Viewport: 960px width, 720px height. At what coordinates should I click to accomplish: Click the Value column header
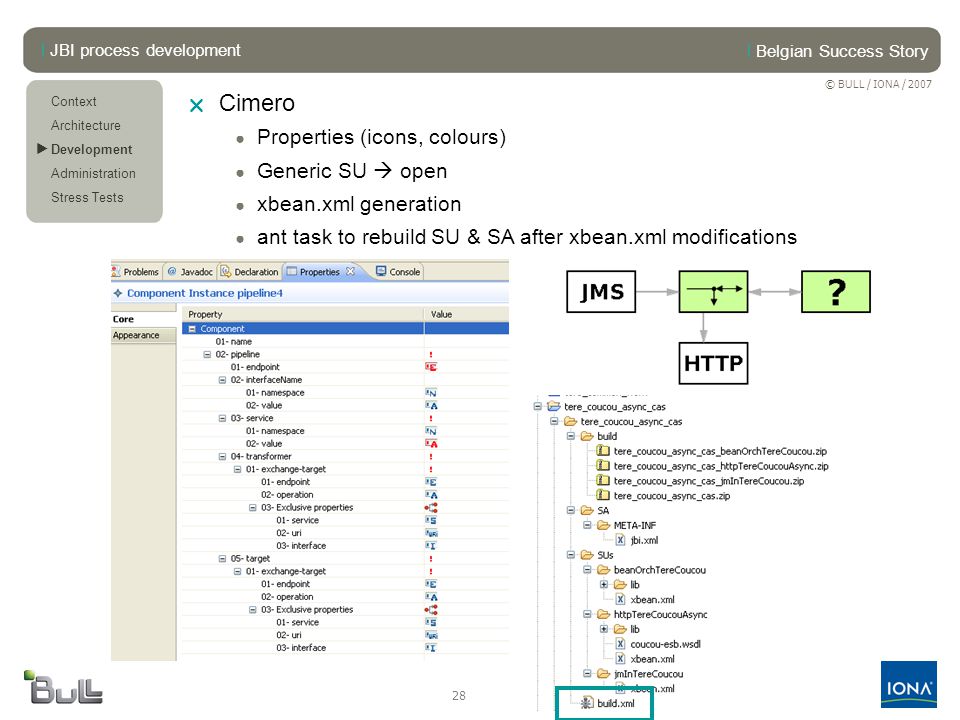467,314
